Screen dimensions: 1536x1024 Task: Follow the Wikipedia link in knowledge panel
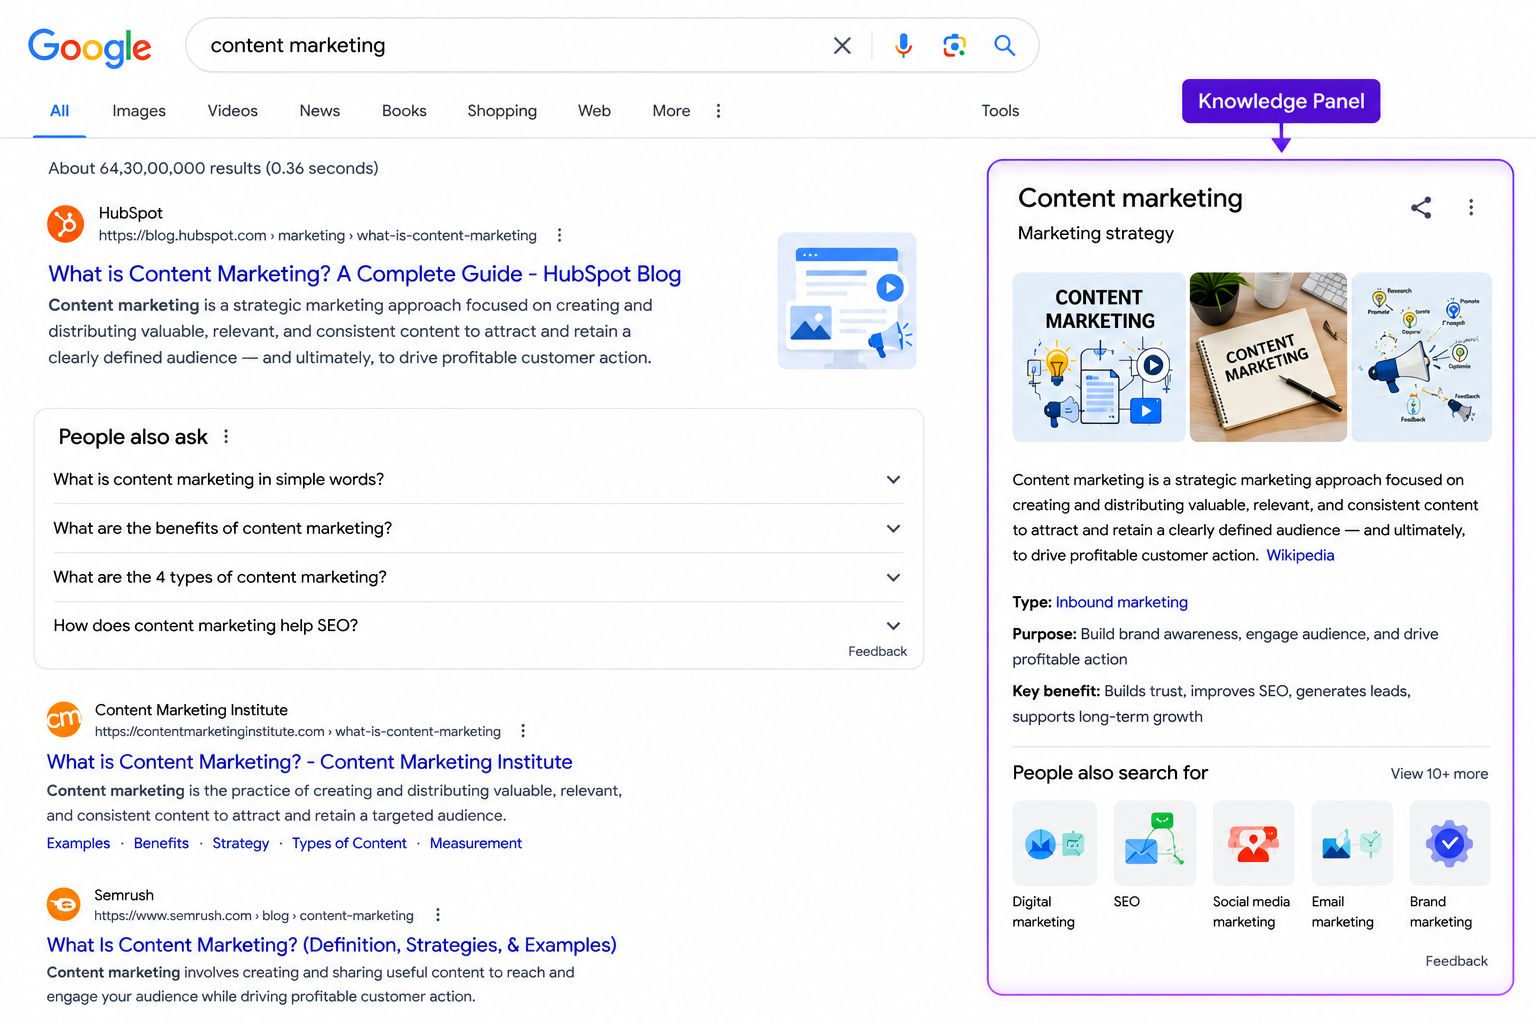point(1300,555)
